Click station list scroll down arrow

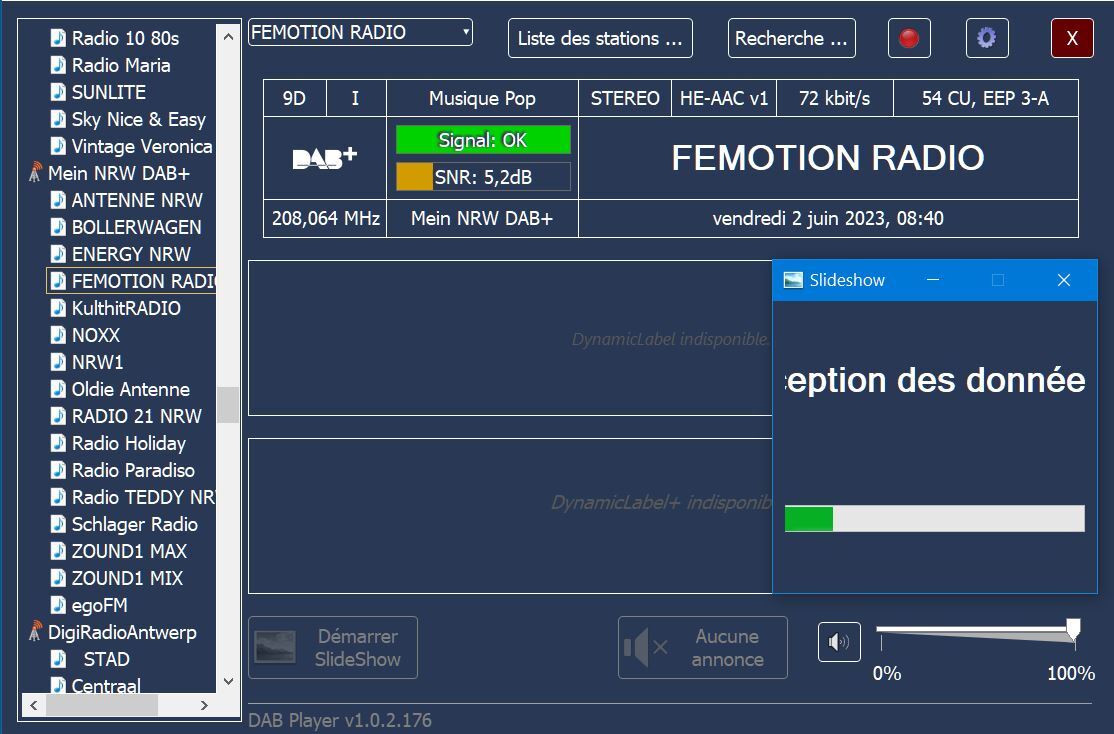(x=228, y=681)
